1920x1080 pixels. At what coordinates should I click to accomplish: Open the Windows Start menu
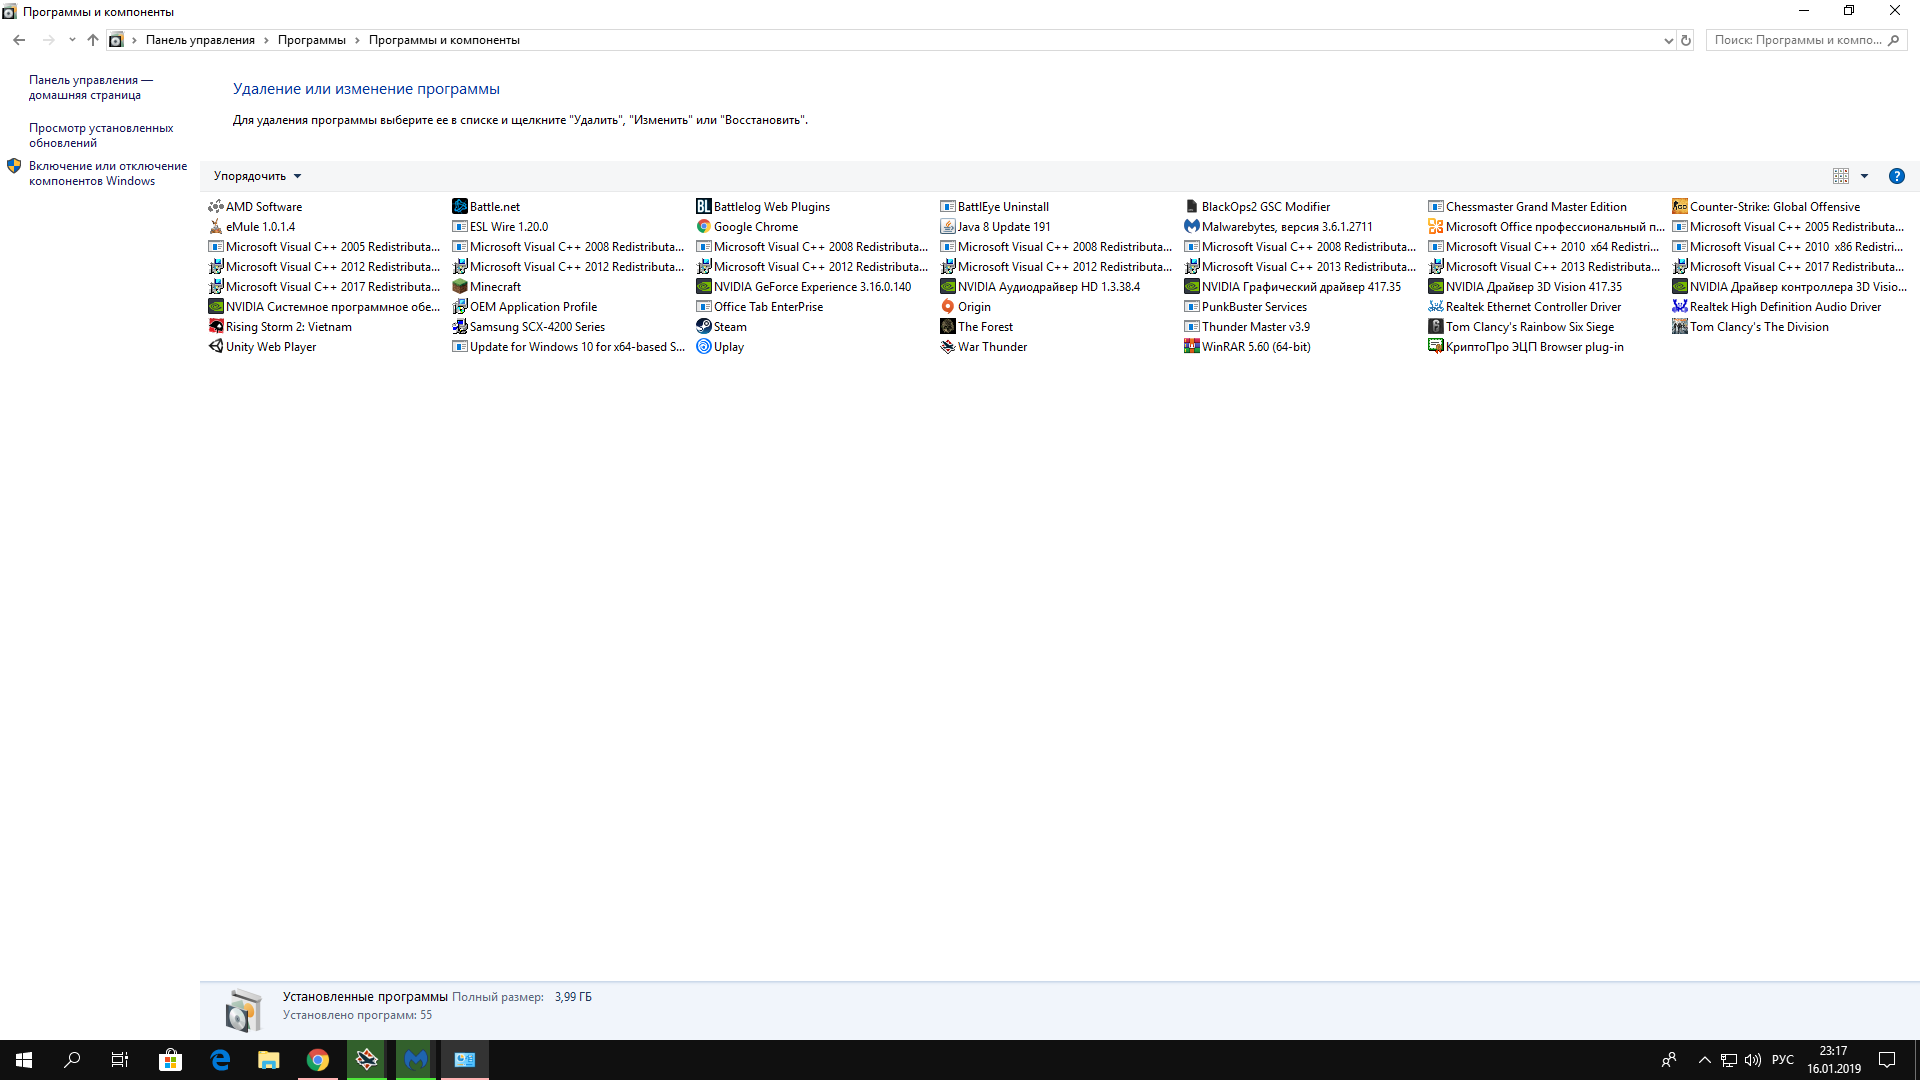tap(24, 1060)
